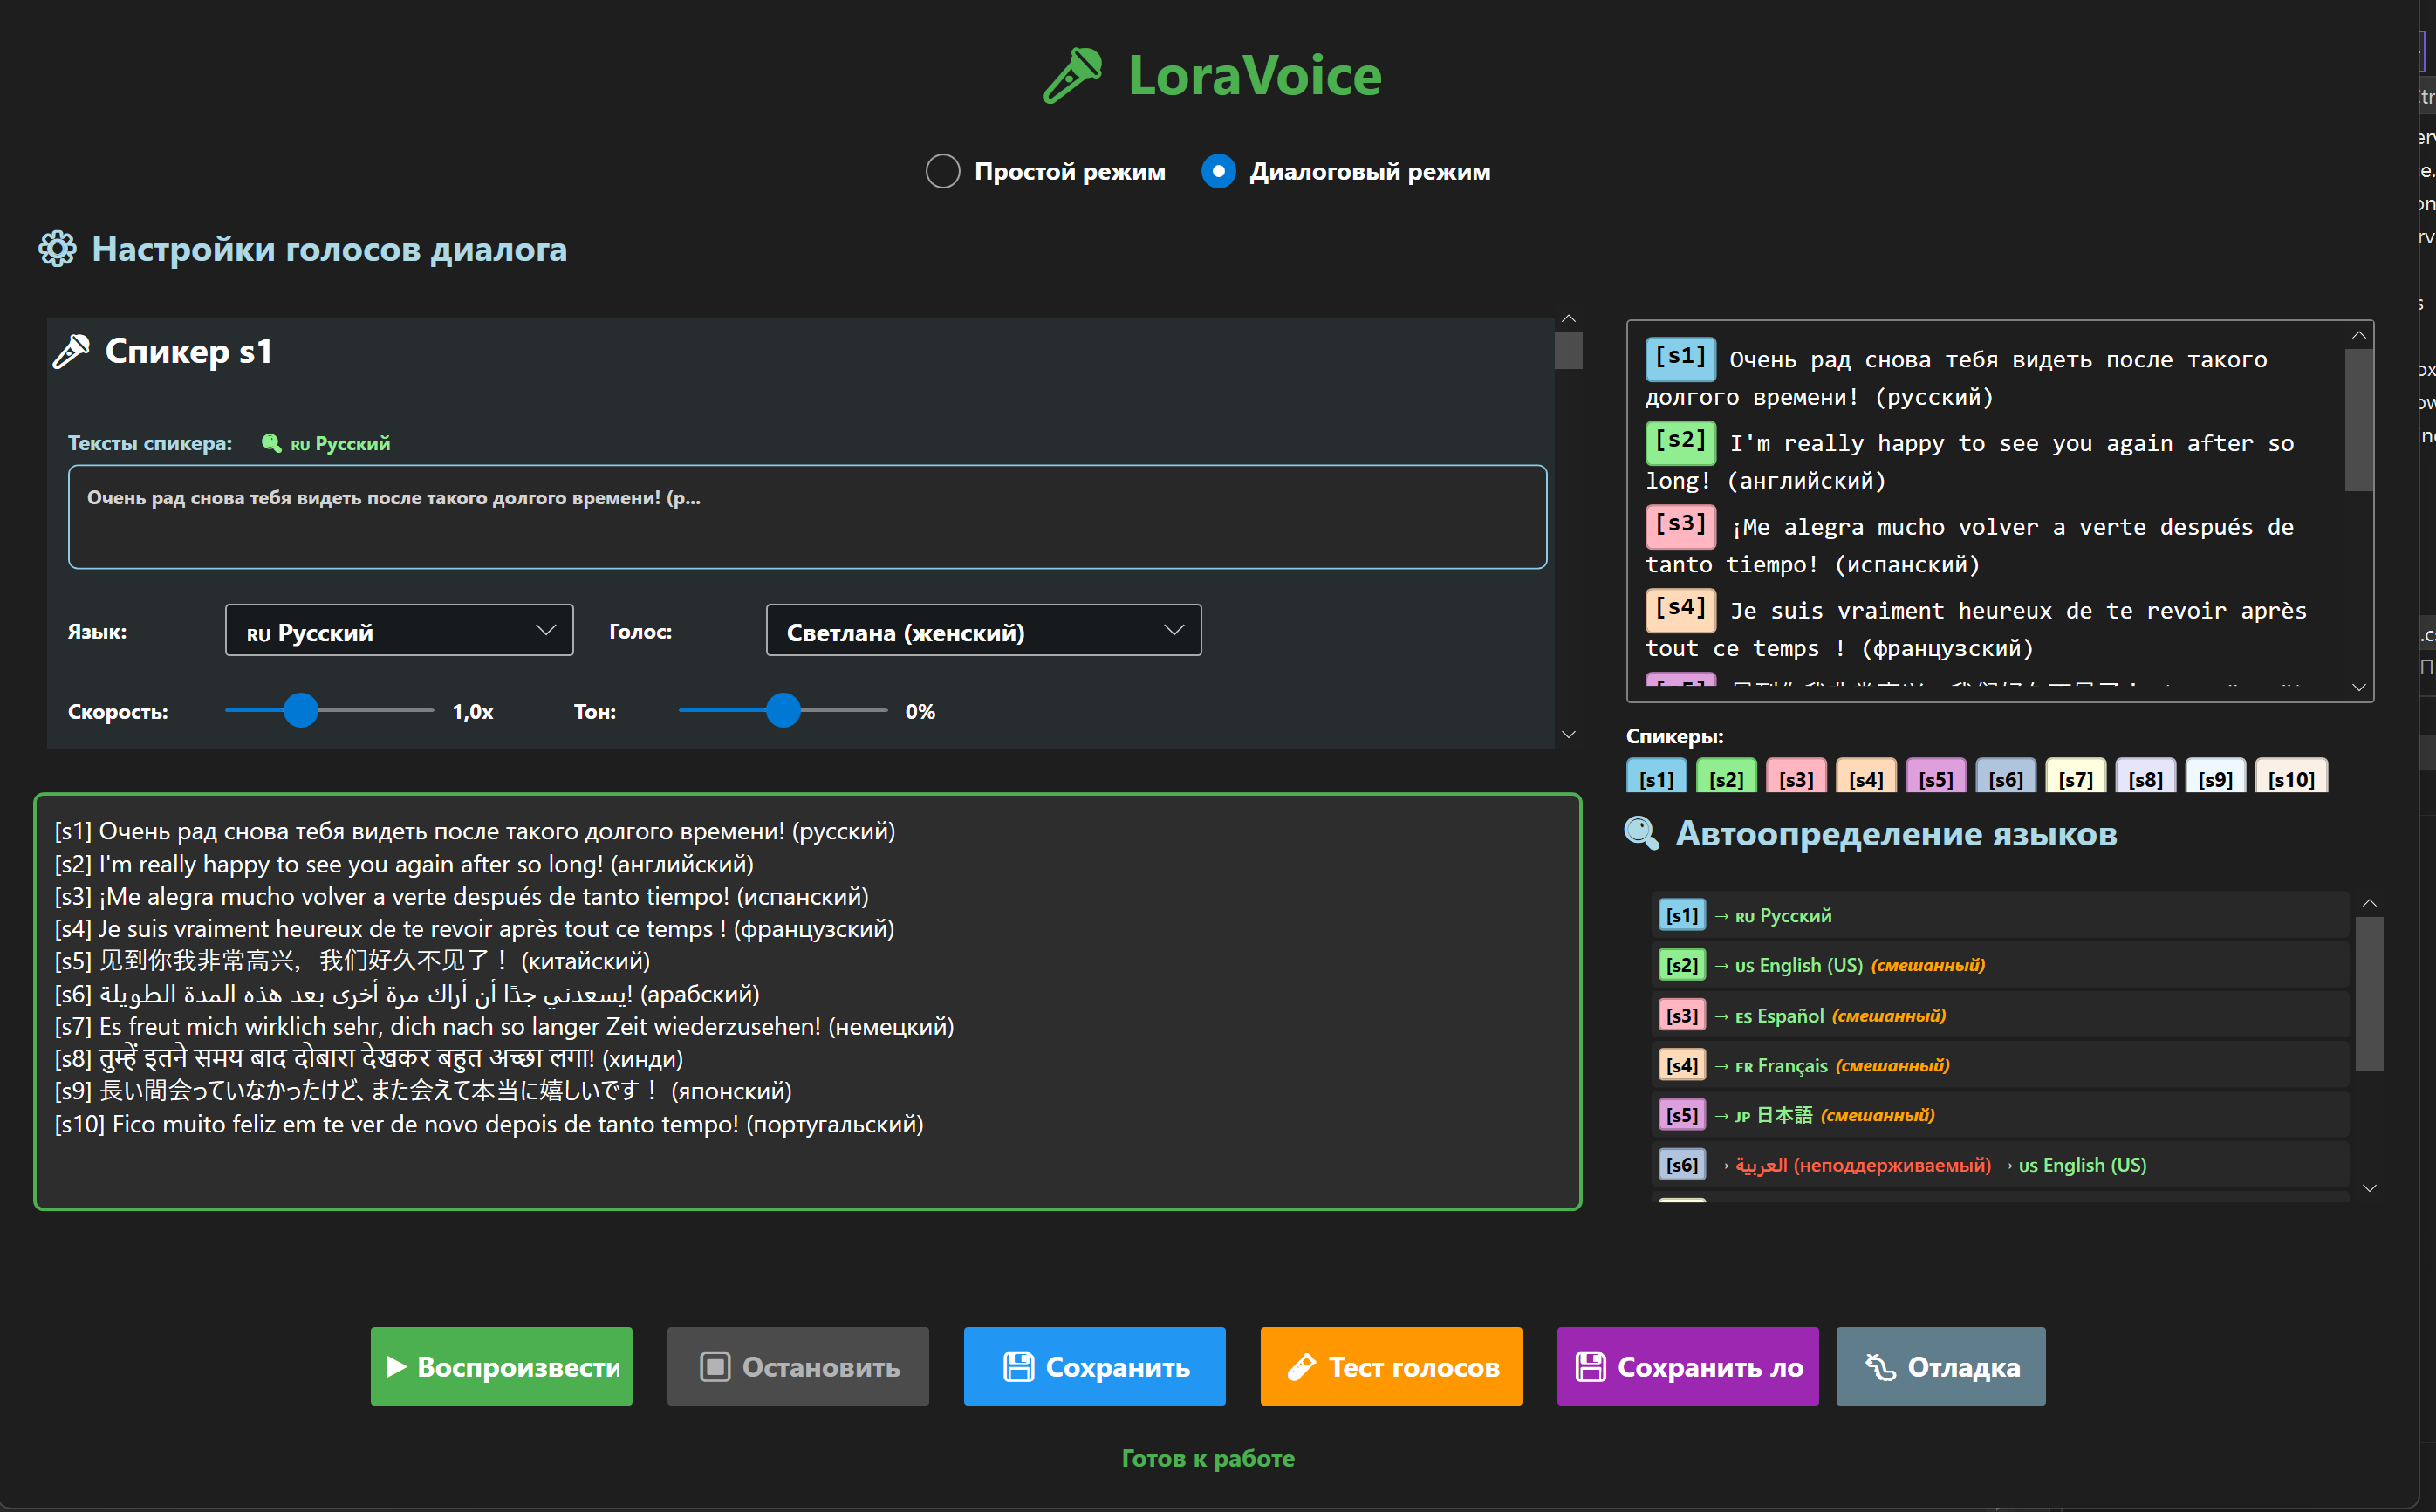Click the gear icon beside Настройки голосов диалога

point(57,249)
